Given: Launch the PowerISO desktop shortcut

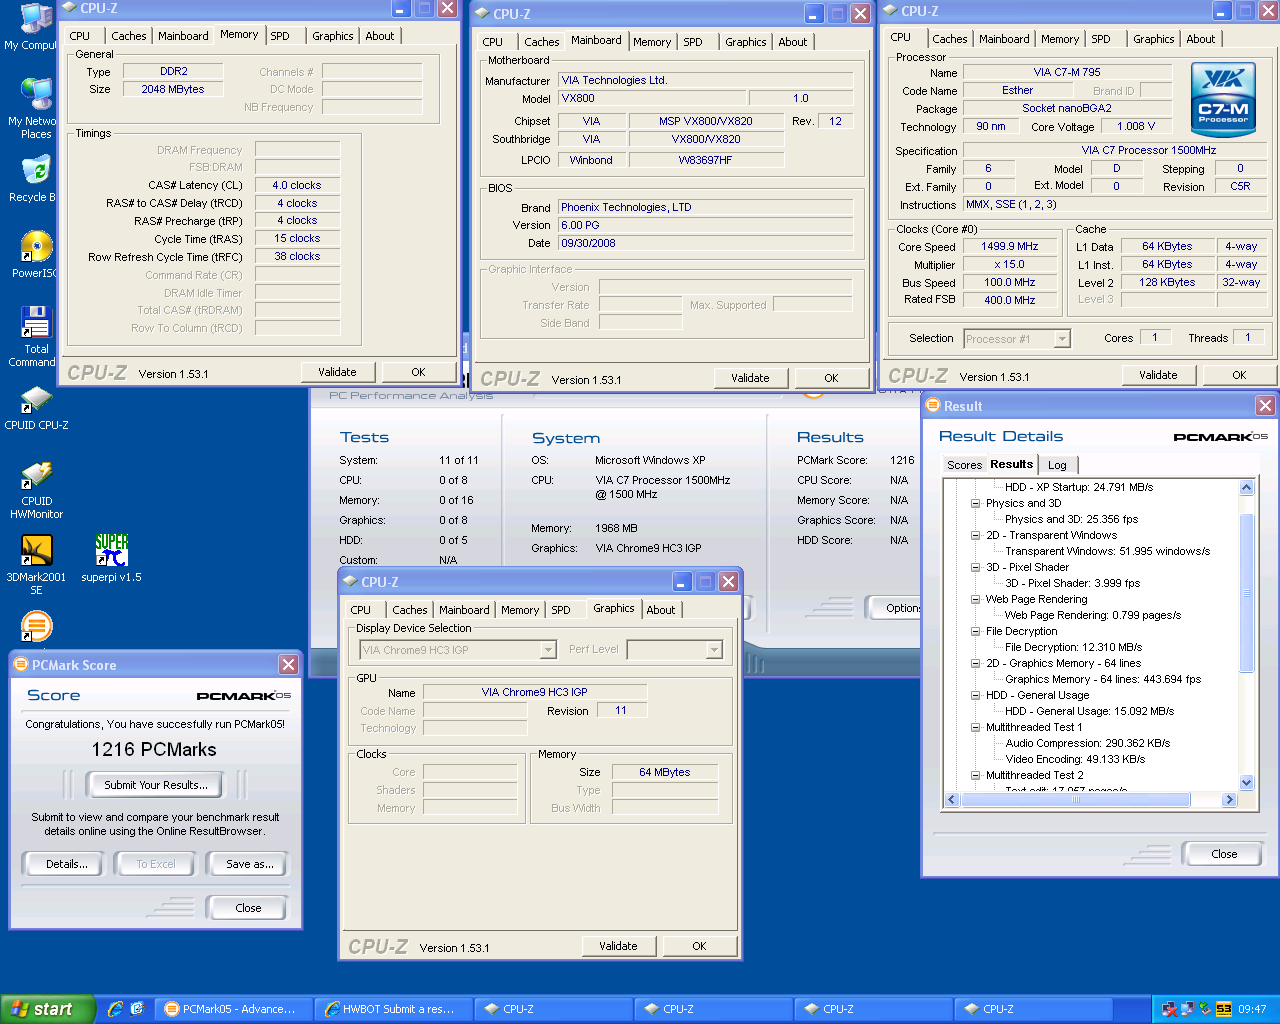Looking at the screenshot, I should click(35, 254).
